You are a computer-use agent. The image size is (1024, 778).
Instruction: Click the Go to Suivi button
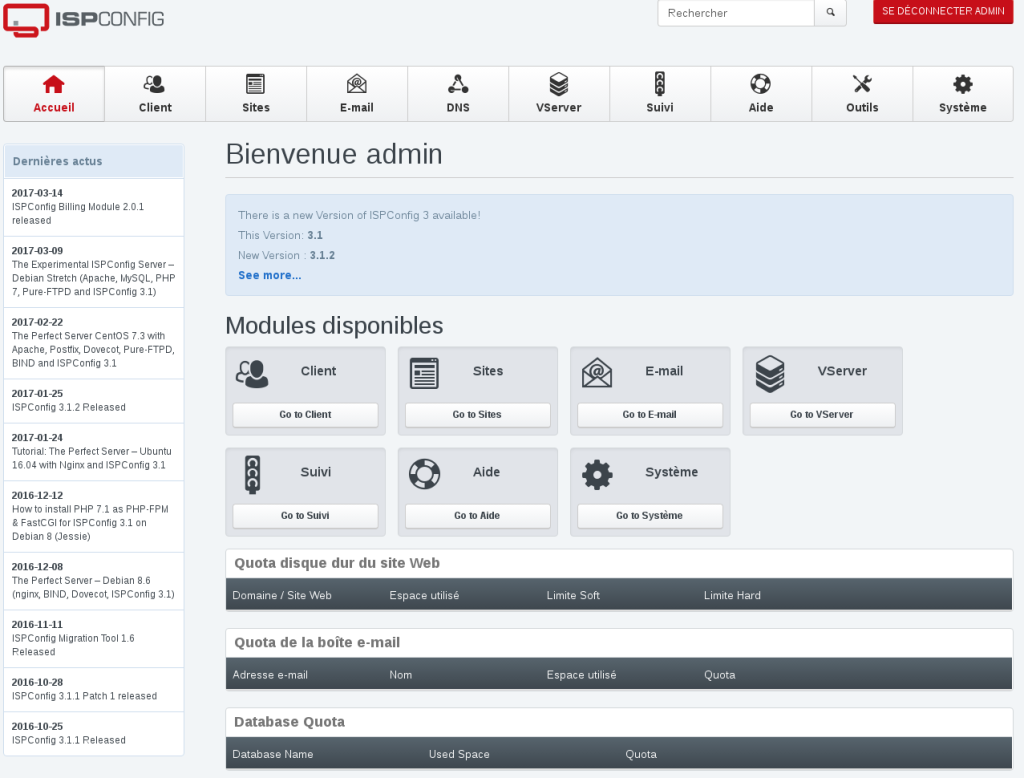(x=305, y=516)
